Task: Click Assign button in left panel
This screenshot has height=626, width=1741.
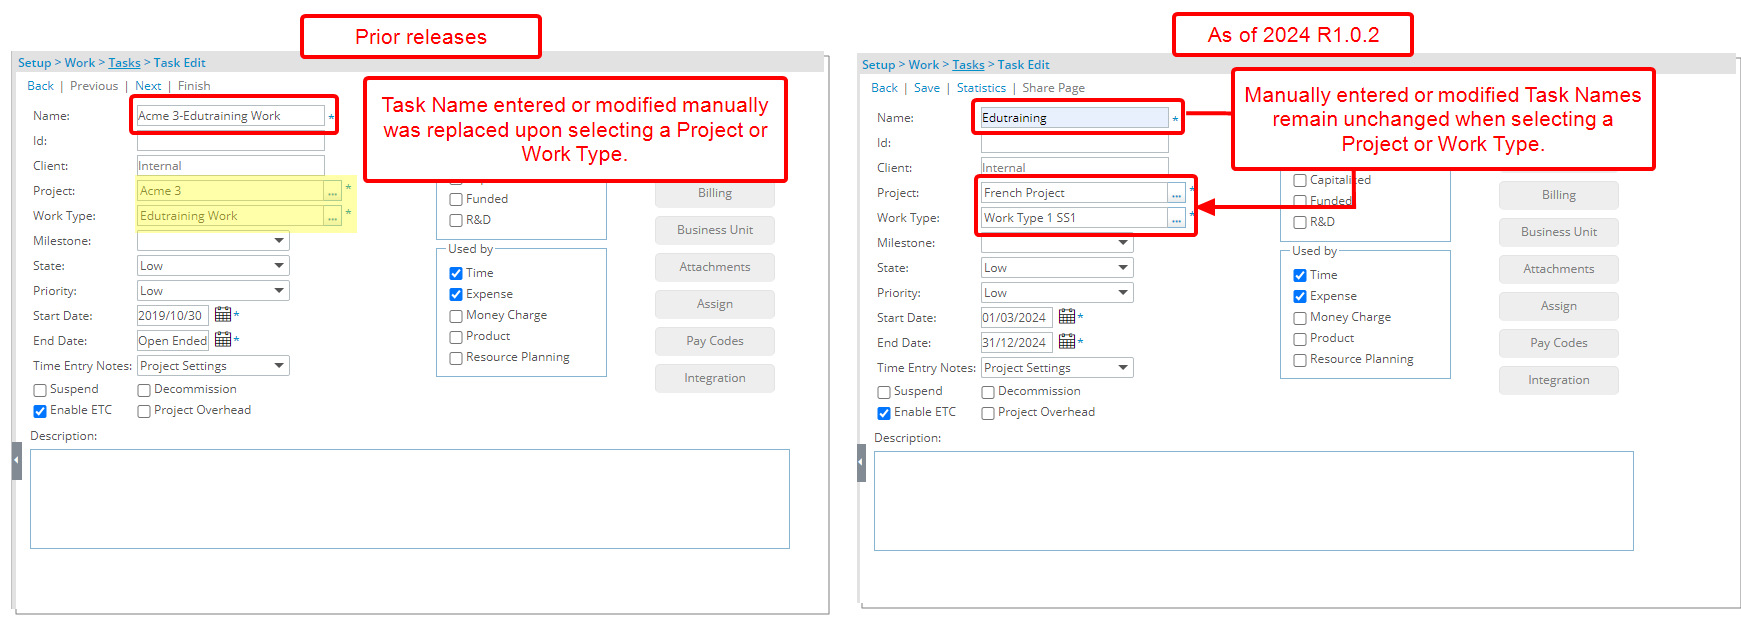Action: [x=715, y=304]
